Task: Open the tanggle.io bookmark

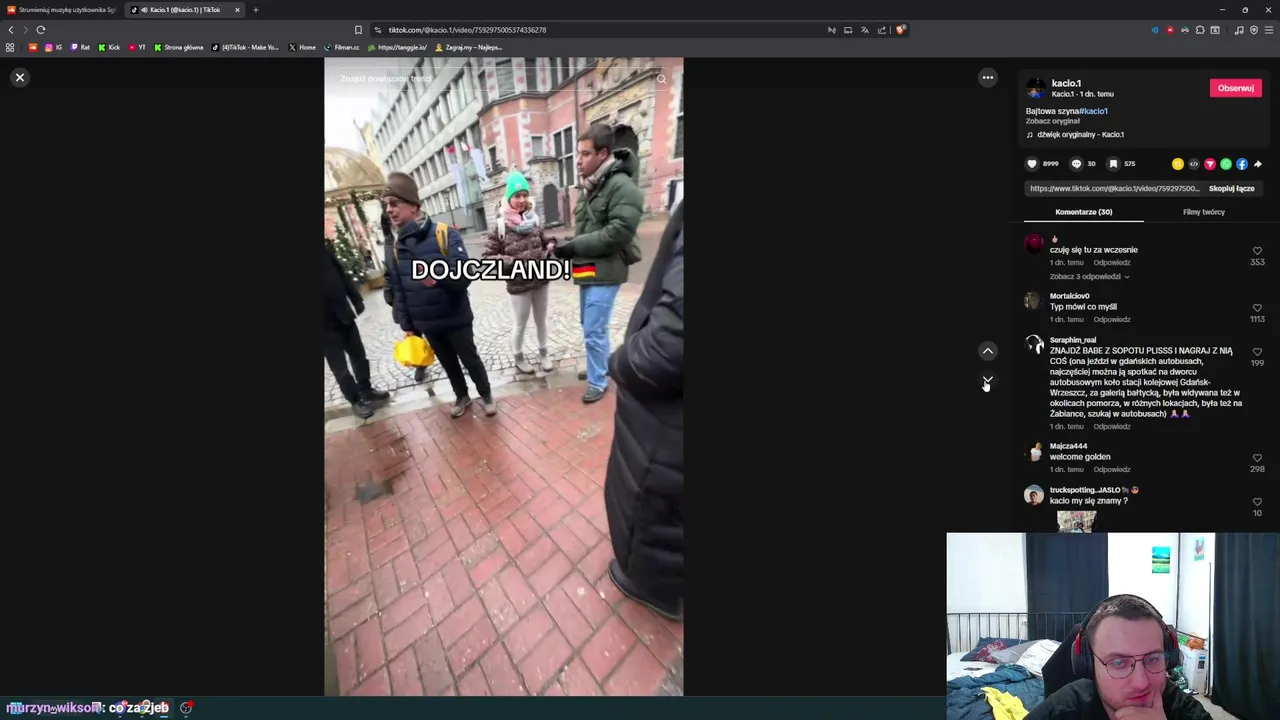Action: pyautogui.click(x=398, y=47)
